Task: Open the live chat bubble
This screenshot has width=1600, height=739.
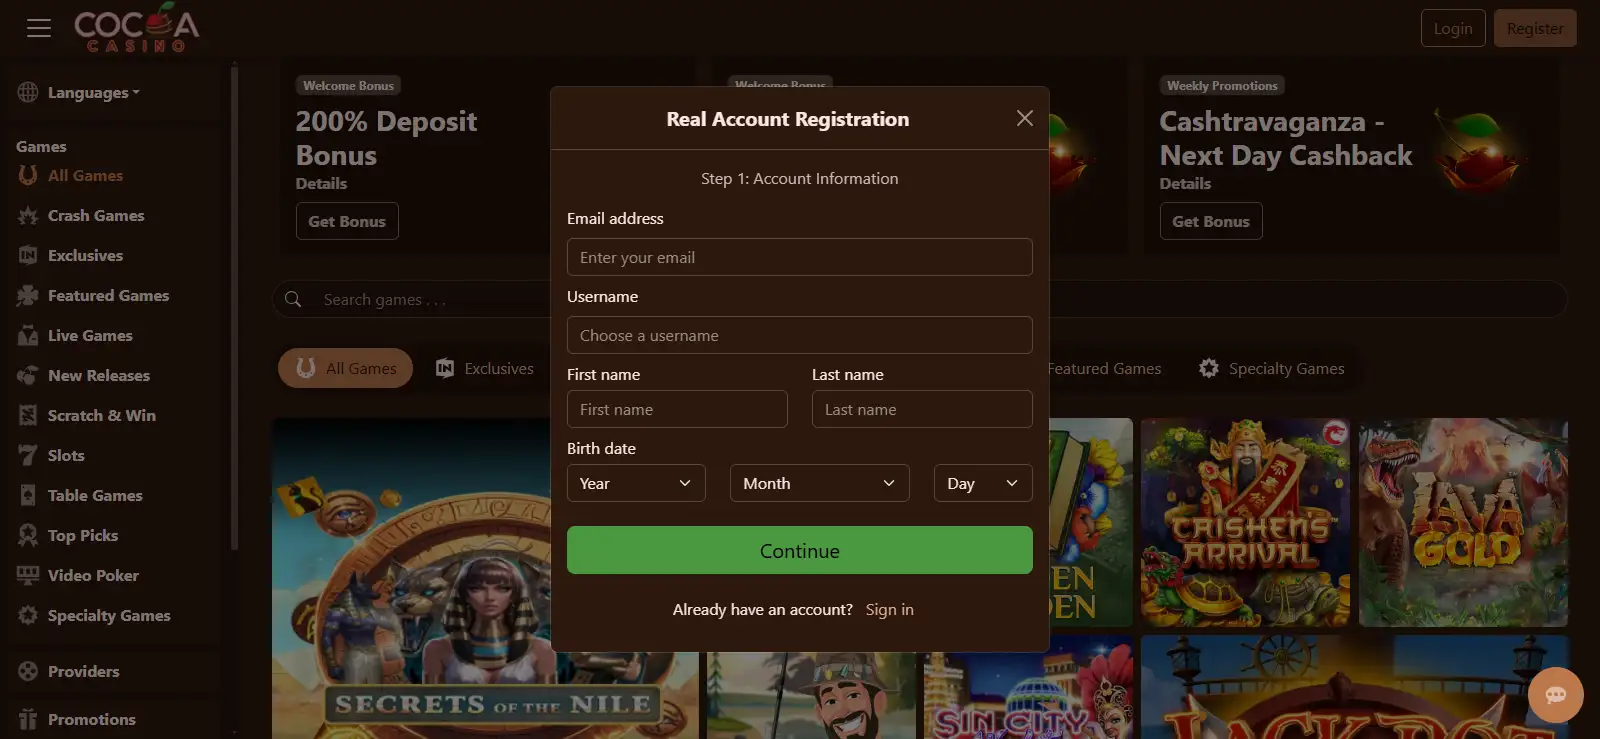Action: (1555, 695)
